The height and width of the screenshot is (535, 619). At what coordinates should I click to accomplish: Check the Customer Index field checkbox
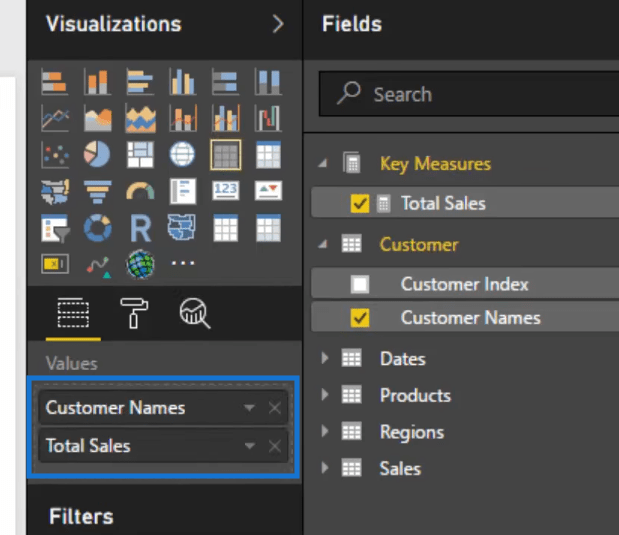[360, 285]
